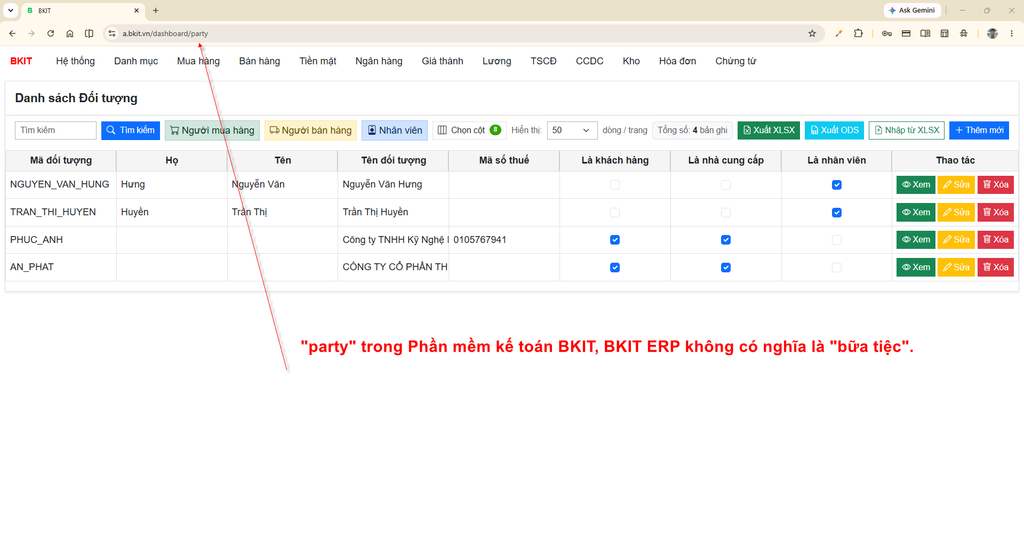This screenshot has width=1024, height=550.
Task: Click Thêm mới to add a record
Action: point(979,130)
